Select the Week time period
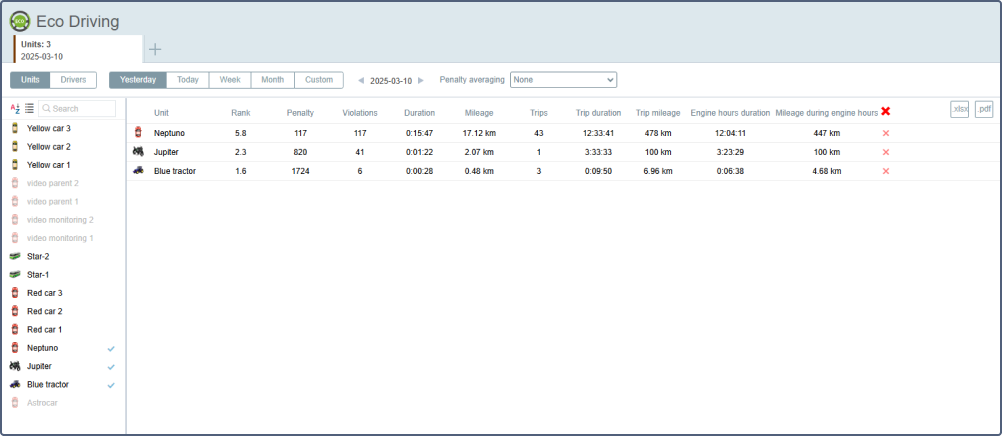This screenshot has height=436, width=1002. (230, 80)
